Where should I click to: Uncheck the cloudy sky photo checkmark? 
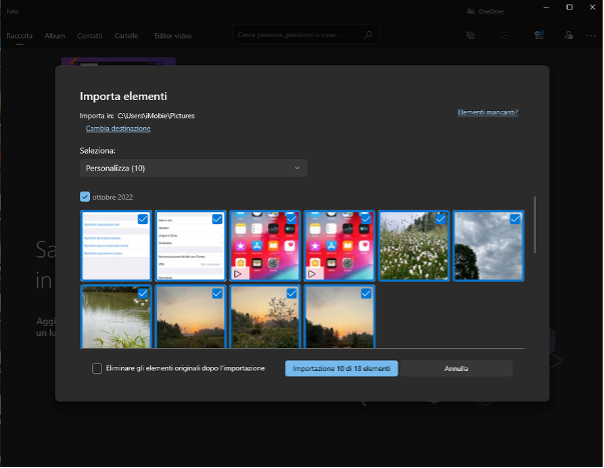[514, 219]
